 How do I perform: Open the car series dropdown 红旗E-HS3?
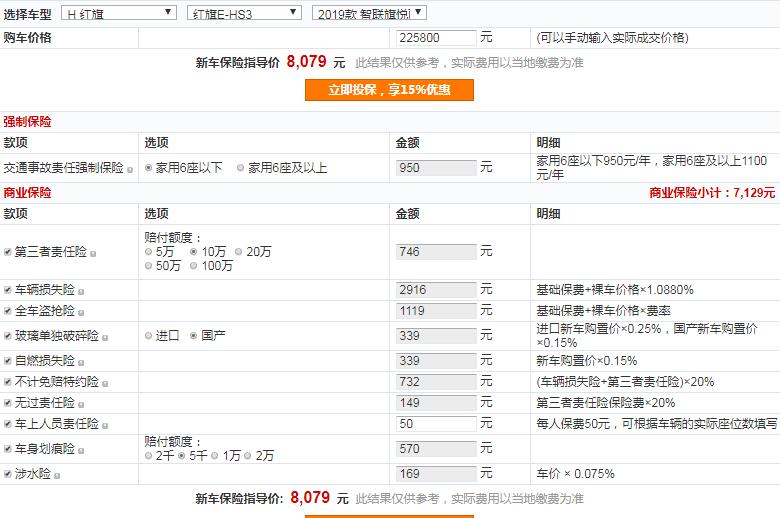coord(244,13)
